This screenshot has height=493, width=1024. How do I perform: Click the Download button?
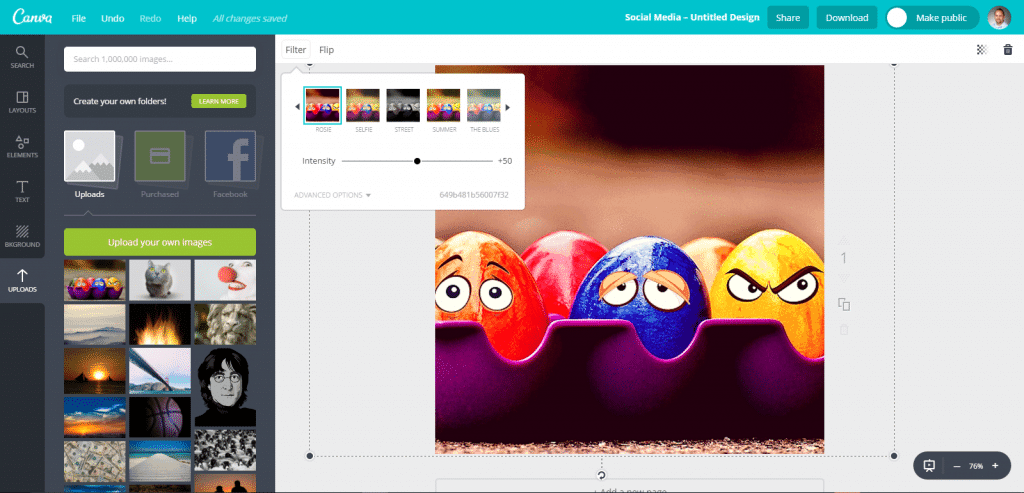846,18
